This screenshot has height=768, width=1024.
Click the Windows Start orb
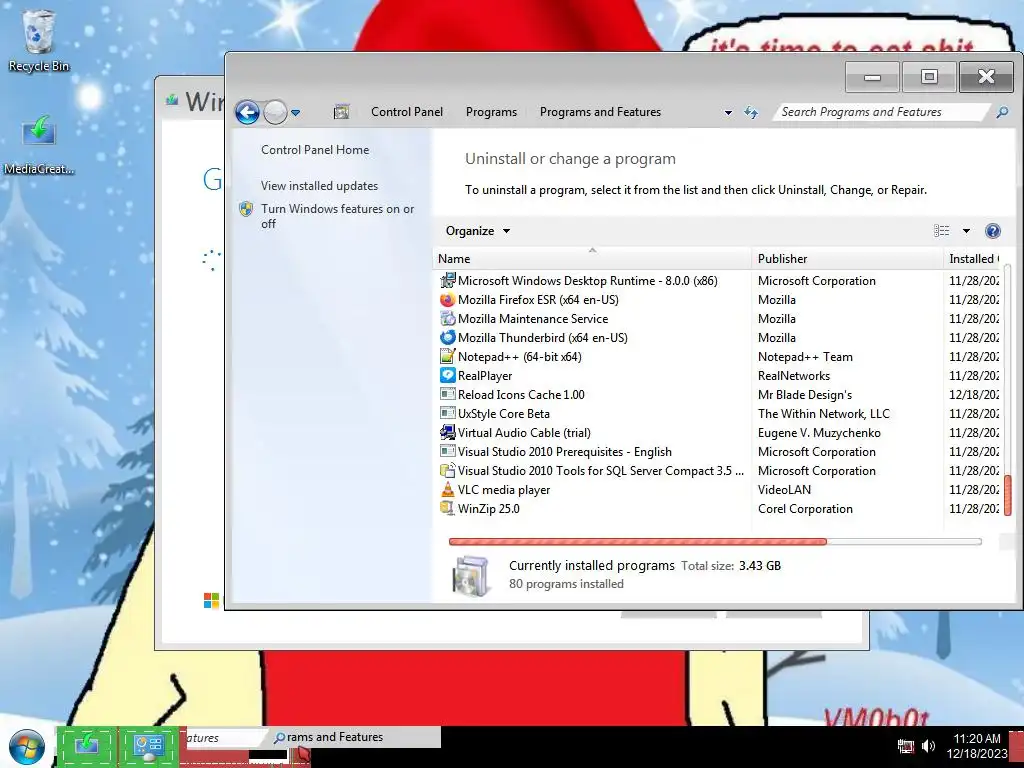click(26, 747)
